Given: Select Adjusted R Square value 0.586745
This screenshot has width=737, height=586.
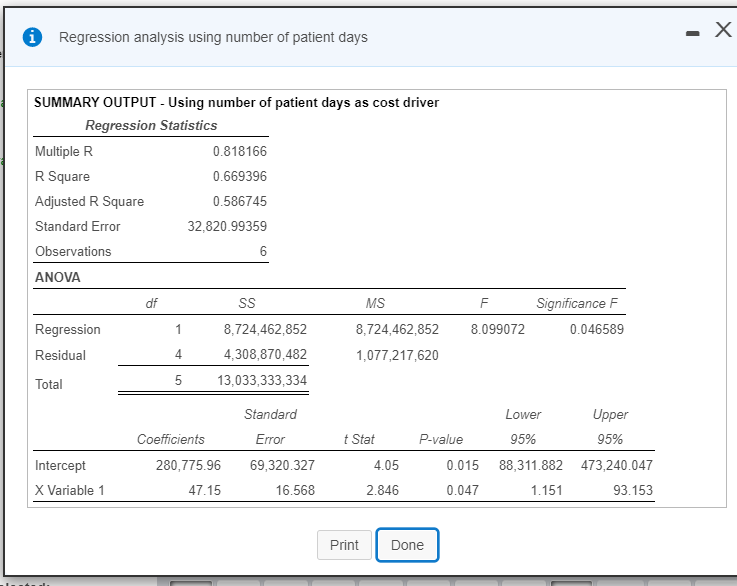Looking at the screenshot, I should click(x=240, y=201).
